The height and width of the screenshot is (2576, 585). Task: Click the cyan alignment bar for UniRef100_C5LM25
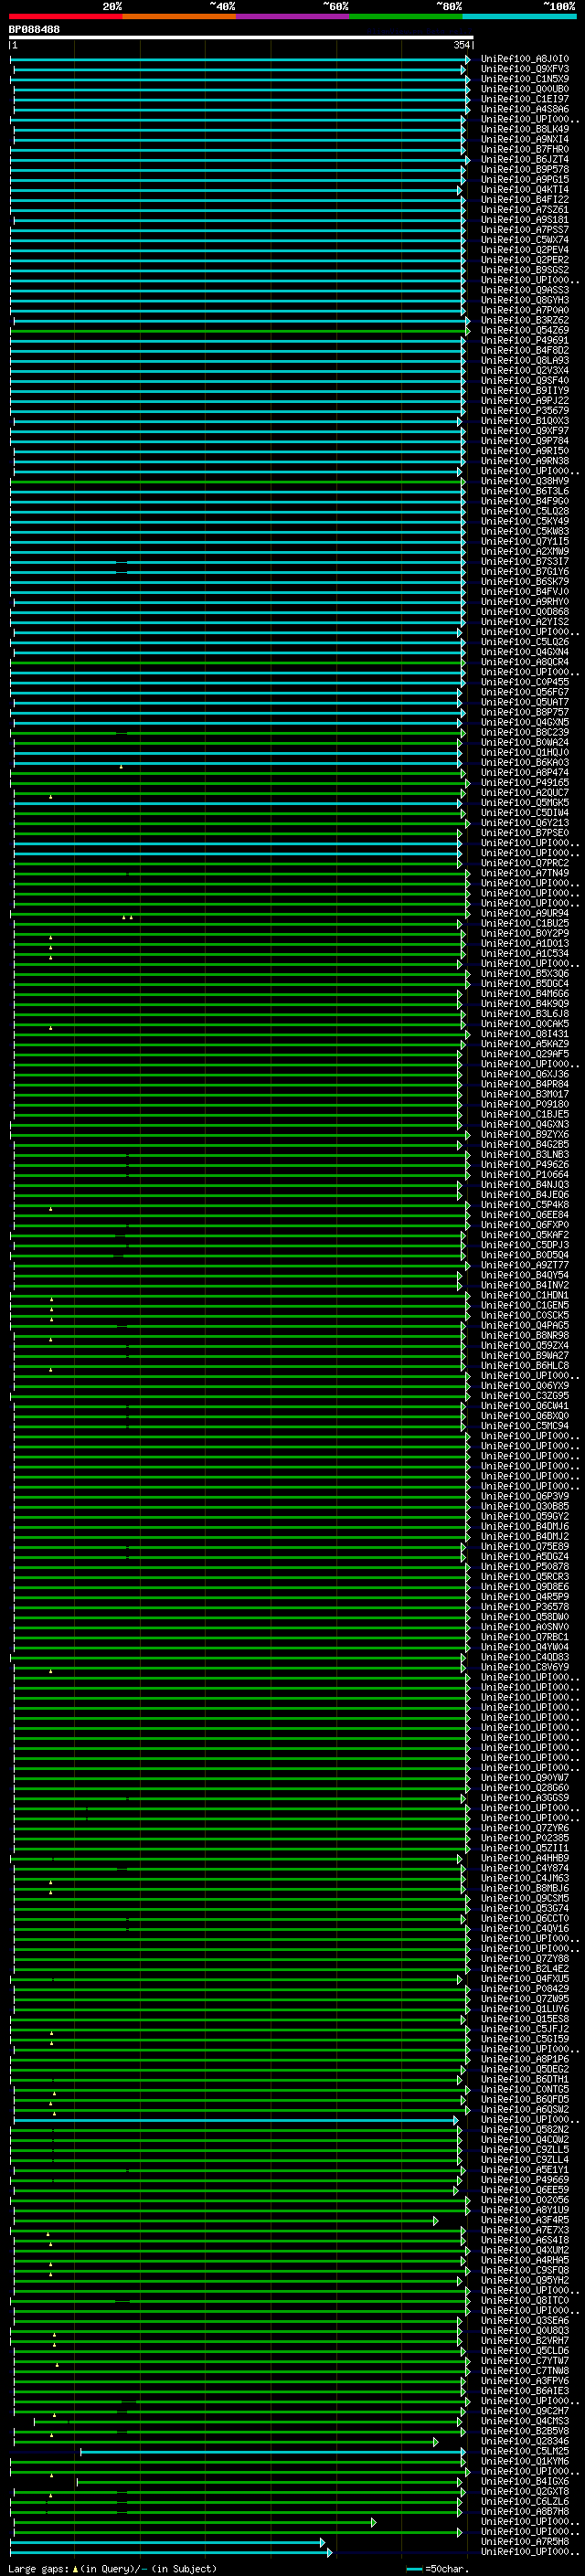(273, 2452)
